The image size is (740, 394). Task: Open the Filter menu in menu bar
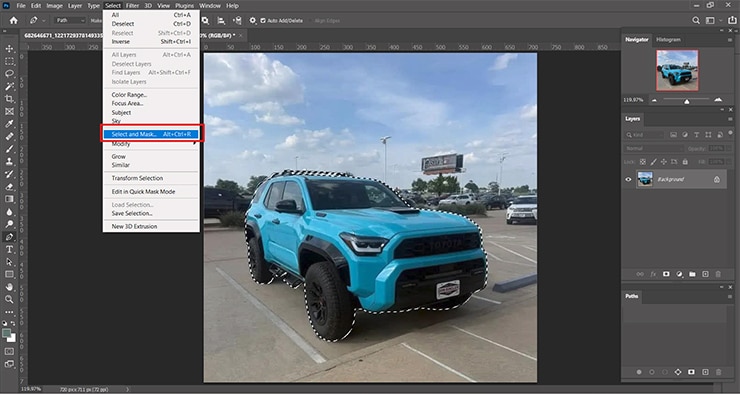[132, 6]
